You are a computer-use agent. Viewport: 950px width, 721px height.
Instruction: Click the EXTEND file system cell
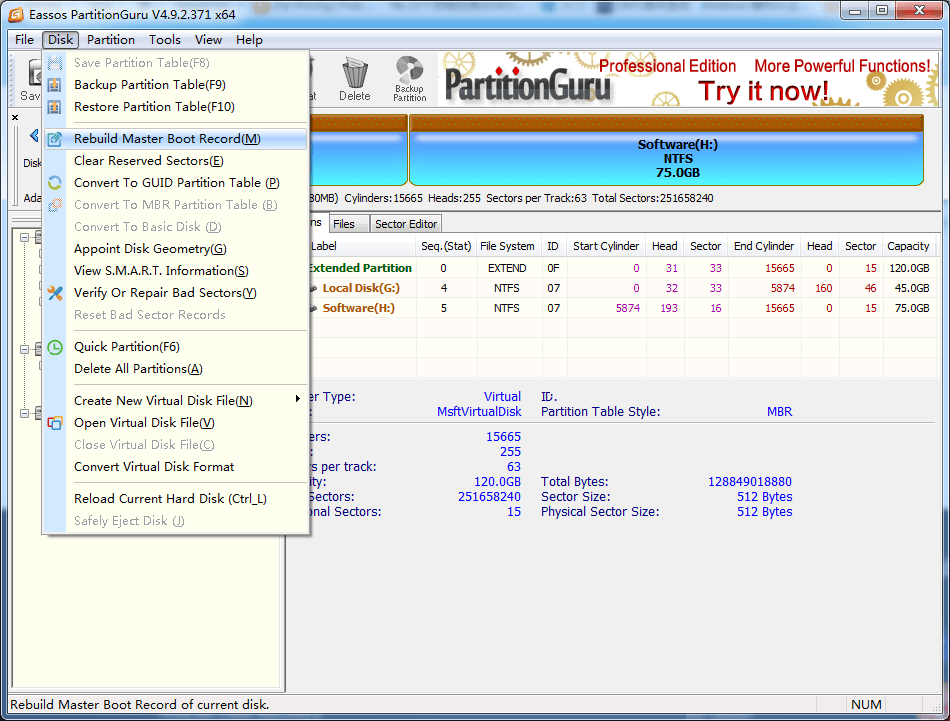click(507, 268)
